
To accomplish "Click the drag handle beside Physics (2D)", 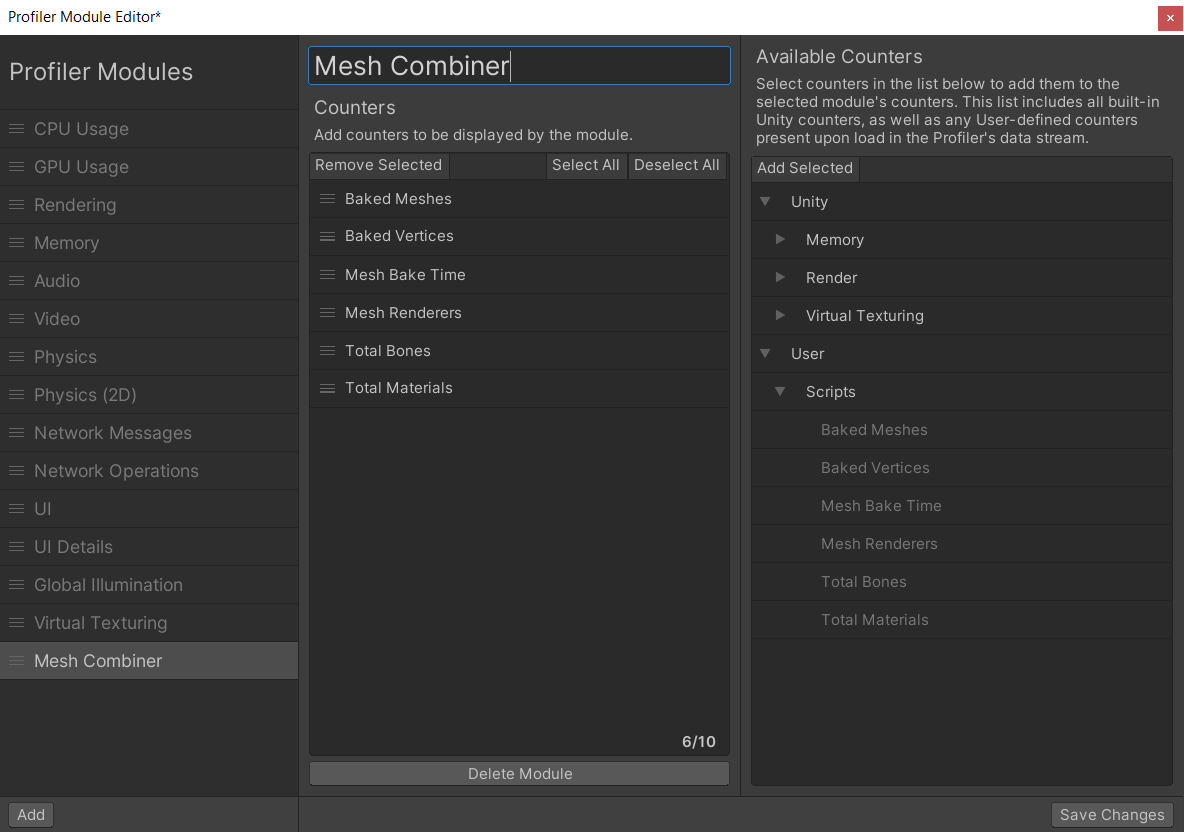I will [16, 395].
